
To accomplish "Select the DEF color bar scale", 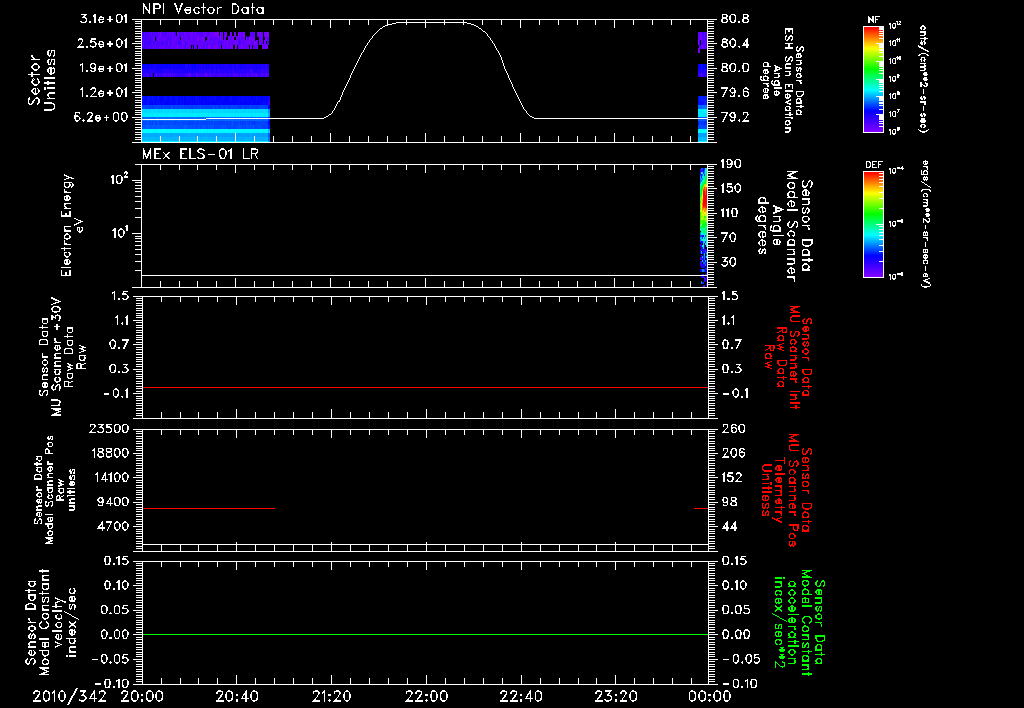I will (873, 224).
